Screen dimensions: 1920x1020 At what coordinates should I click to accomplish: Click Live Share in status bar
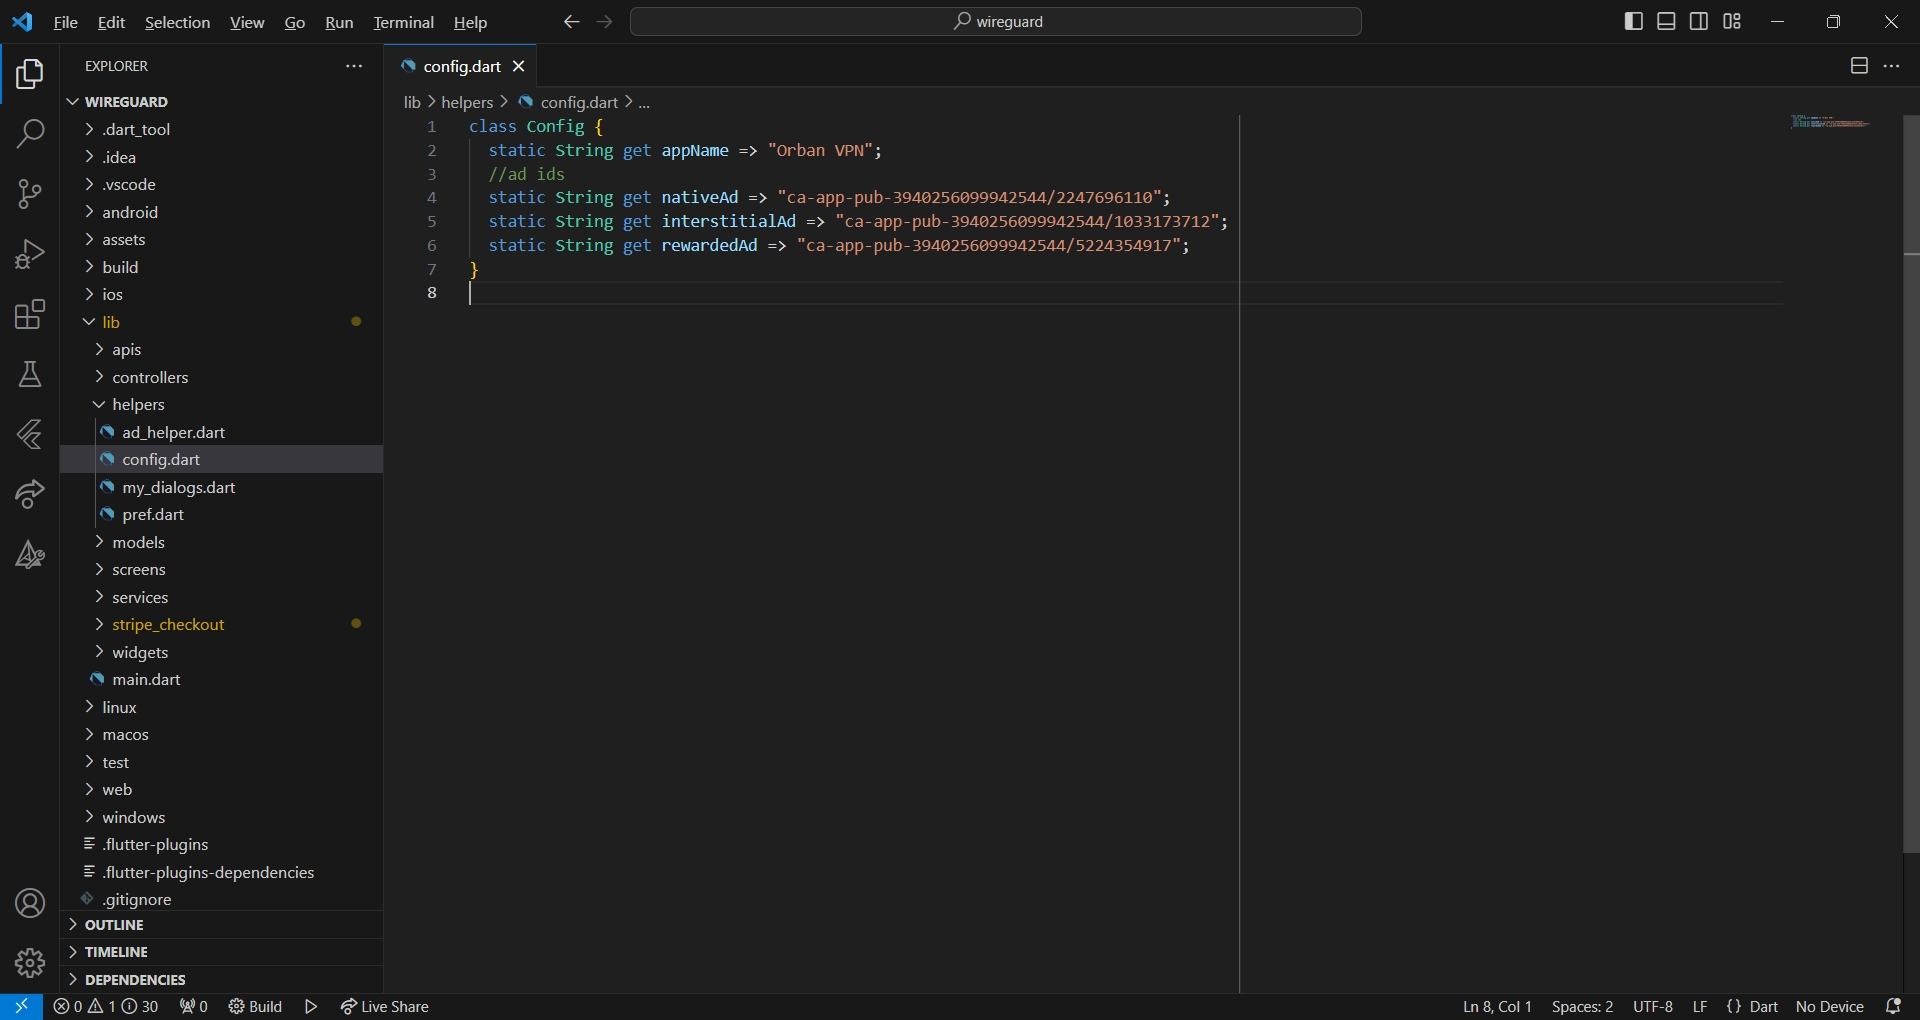pos(385,1006)
